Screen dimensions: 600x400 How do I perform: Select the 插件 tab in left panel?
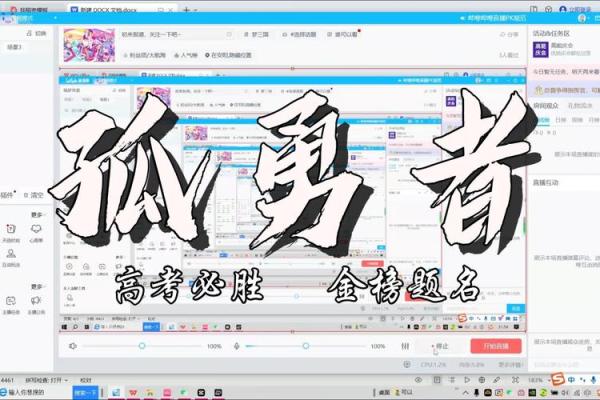pos(7,195)
